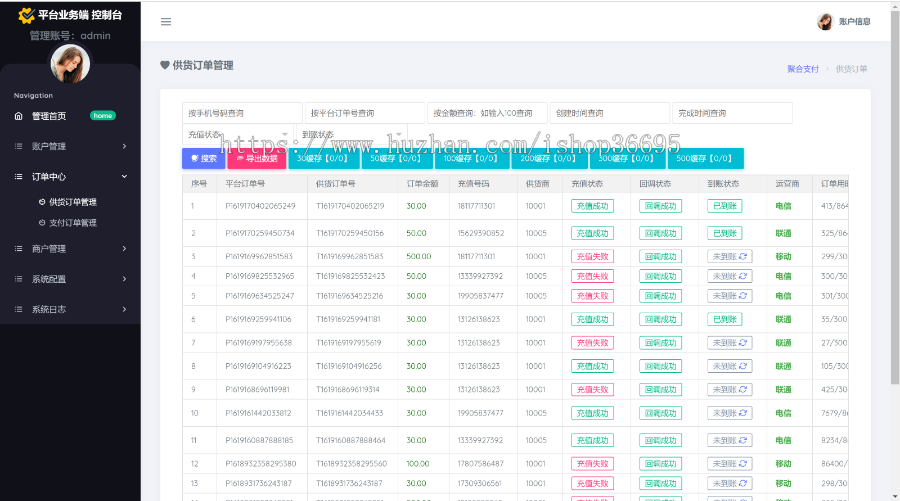Viewport: 900px width, 501px height.
Task: Click the refresh icon on row 3's 未到账
Action: tap(743, 257)
